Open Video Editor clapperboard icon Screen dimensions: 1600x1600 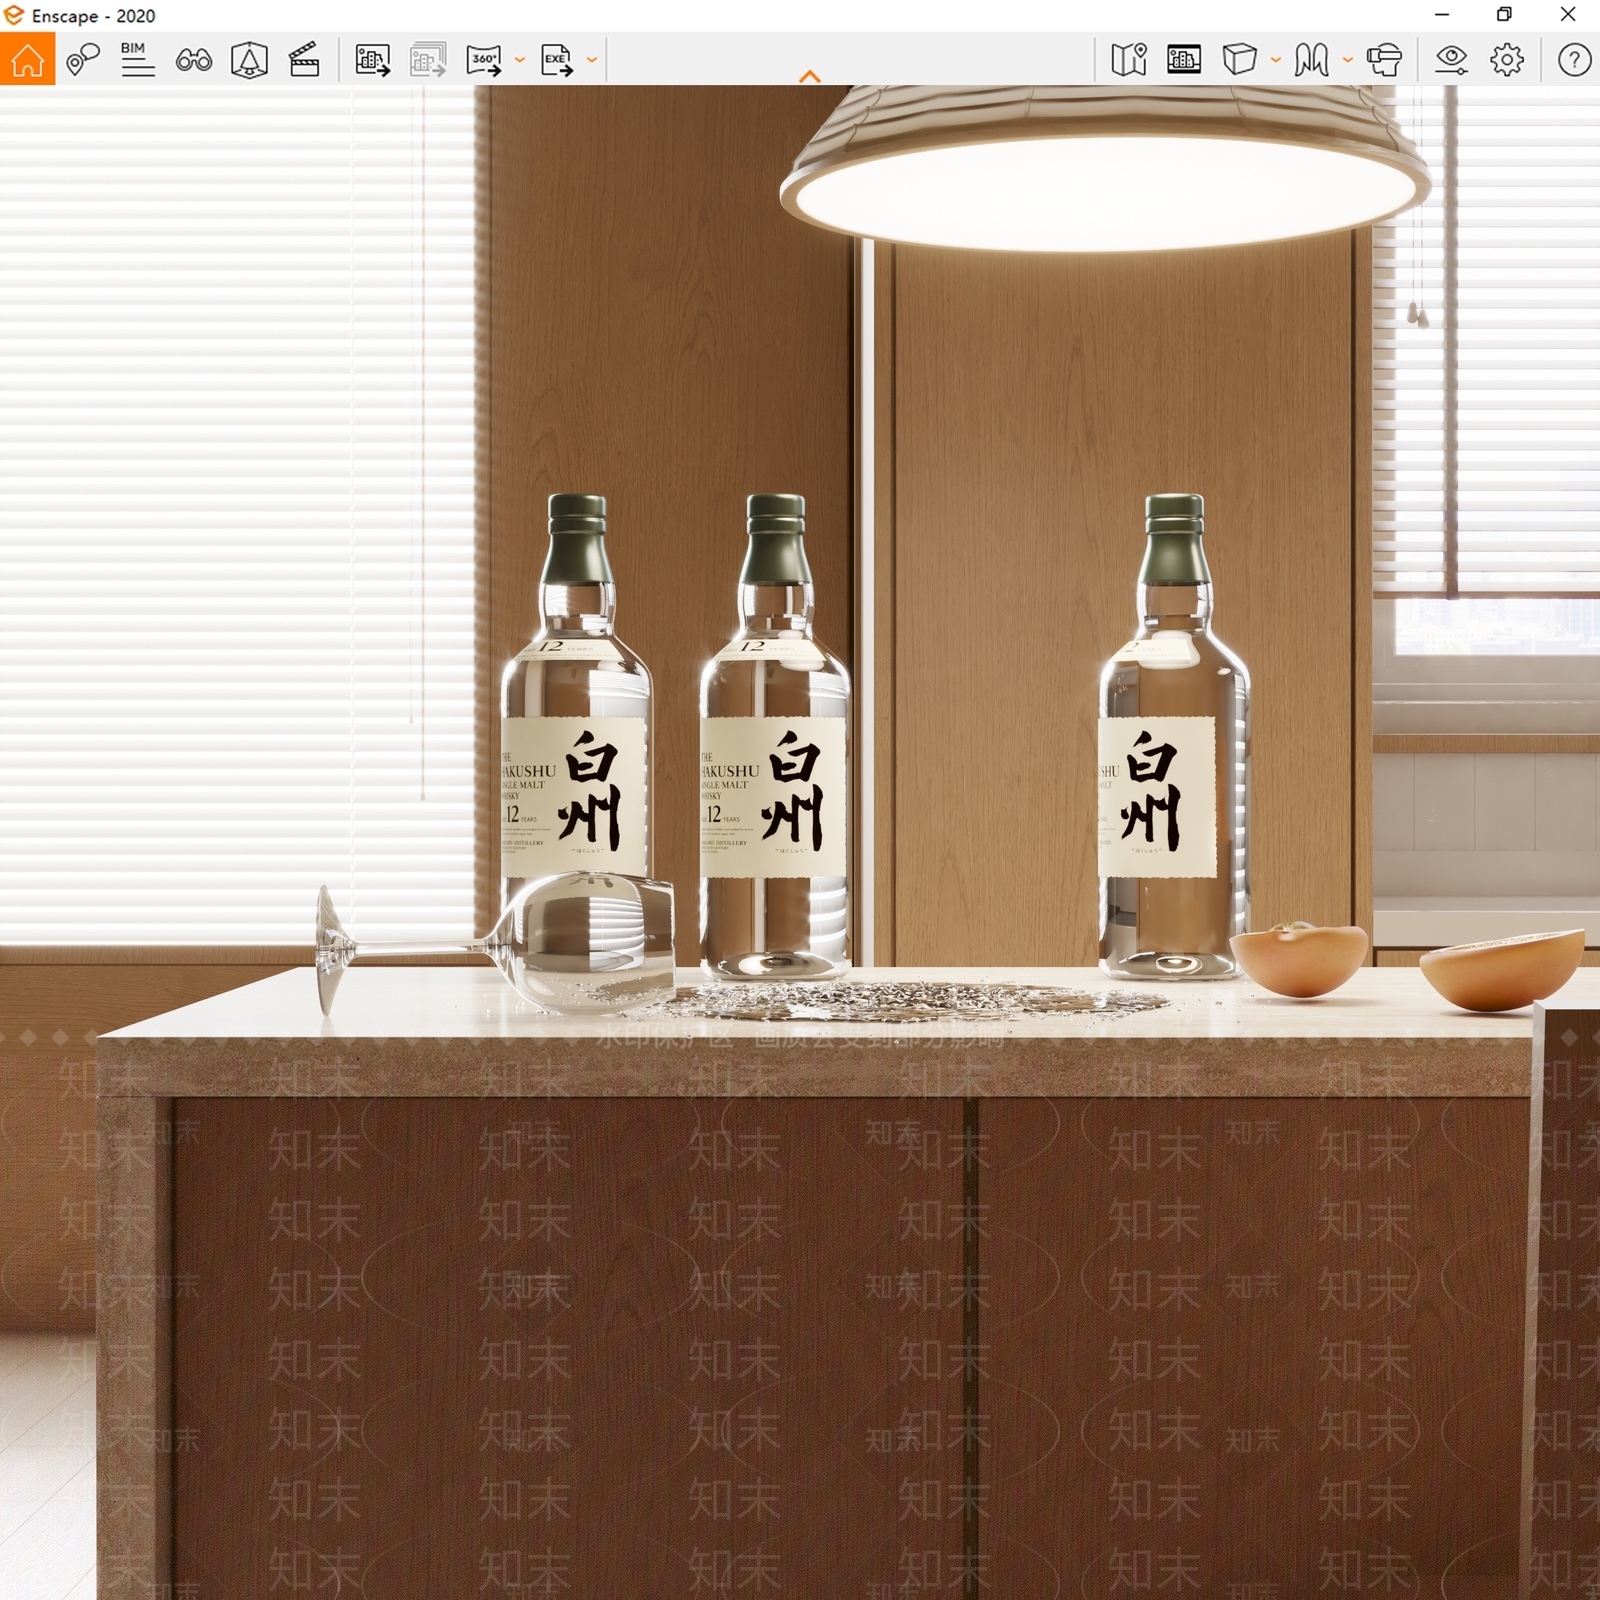pyautogui.click(x=304, y=60)
